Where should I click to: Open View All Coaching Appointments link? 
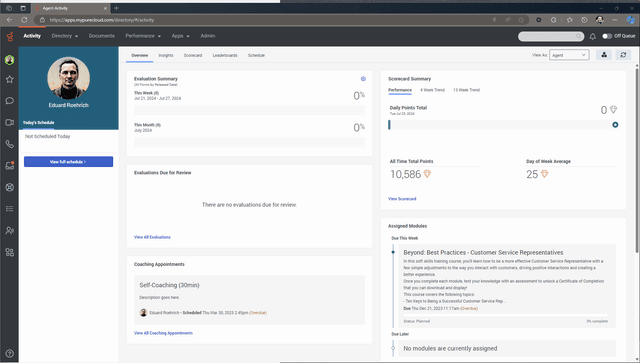tap(163, 333)
